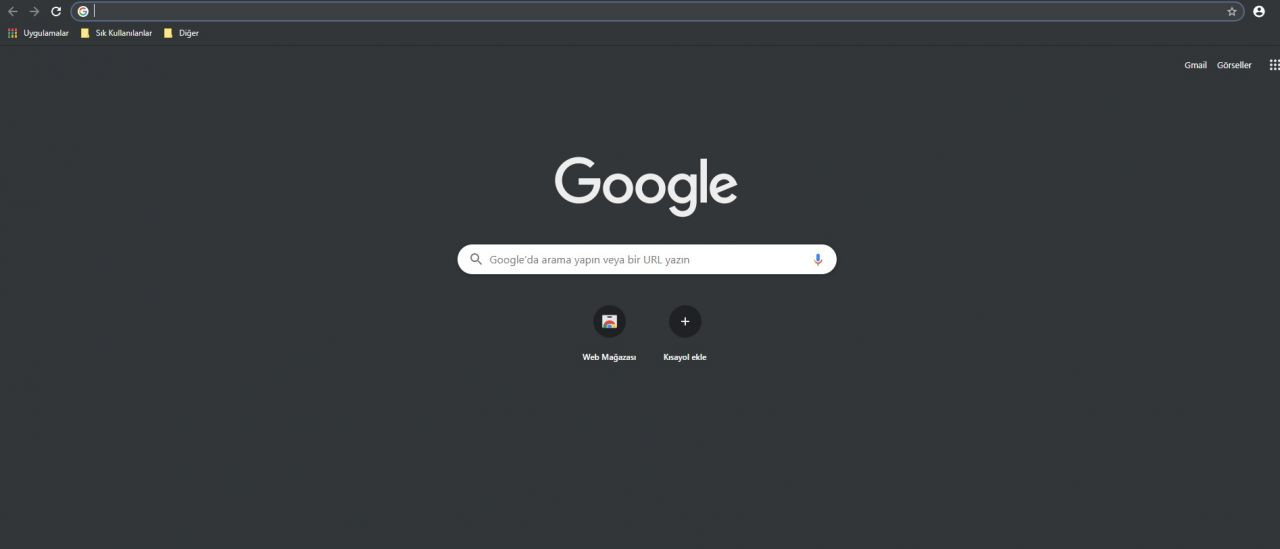Open the Google apps grid menu
This screenshot has height=549, width=1280.
[x=1274, y=65]
